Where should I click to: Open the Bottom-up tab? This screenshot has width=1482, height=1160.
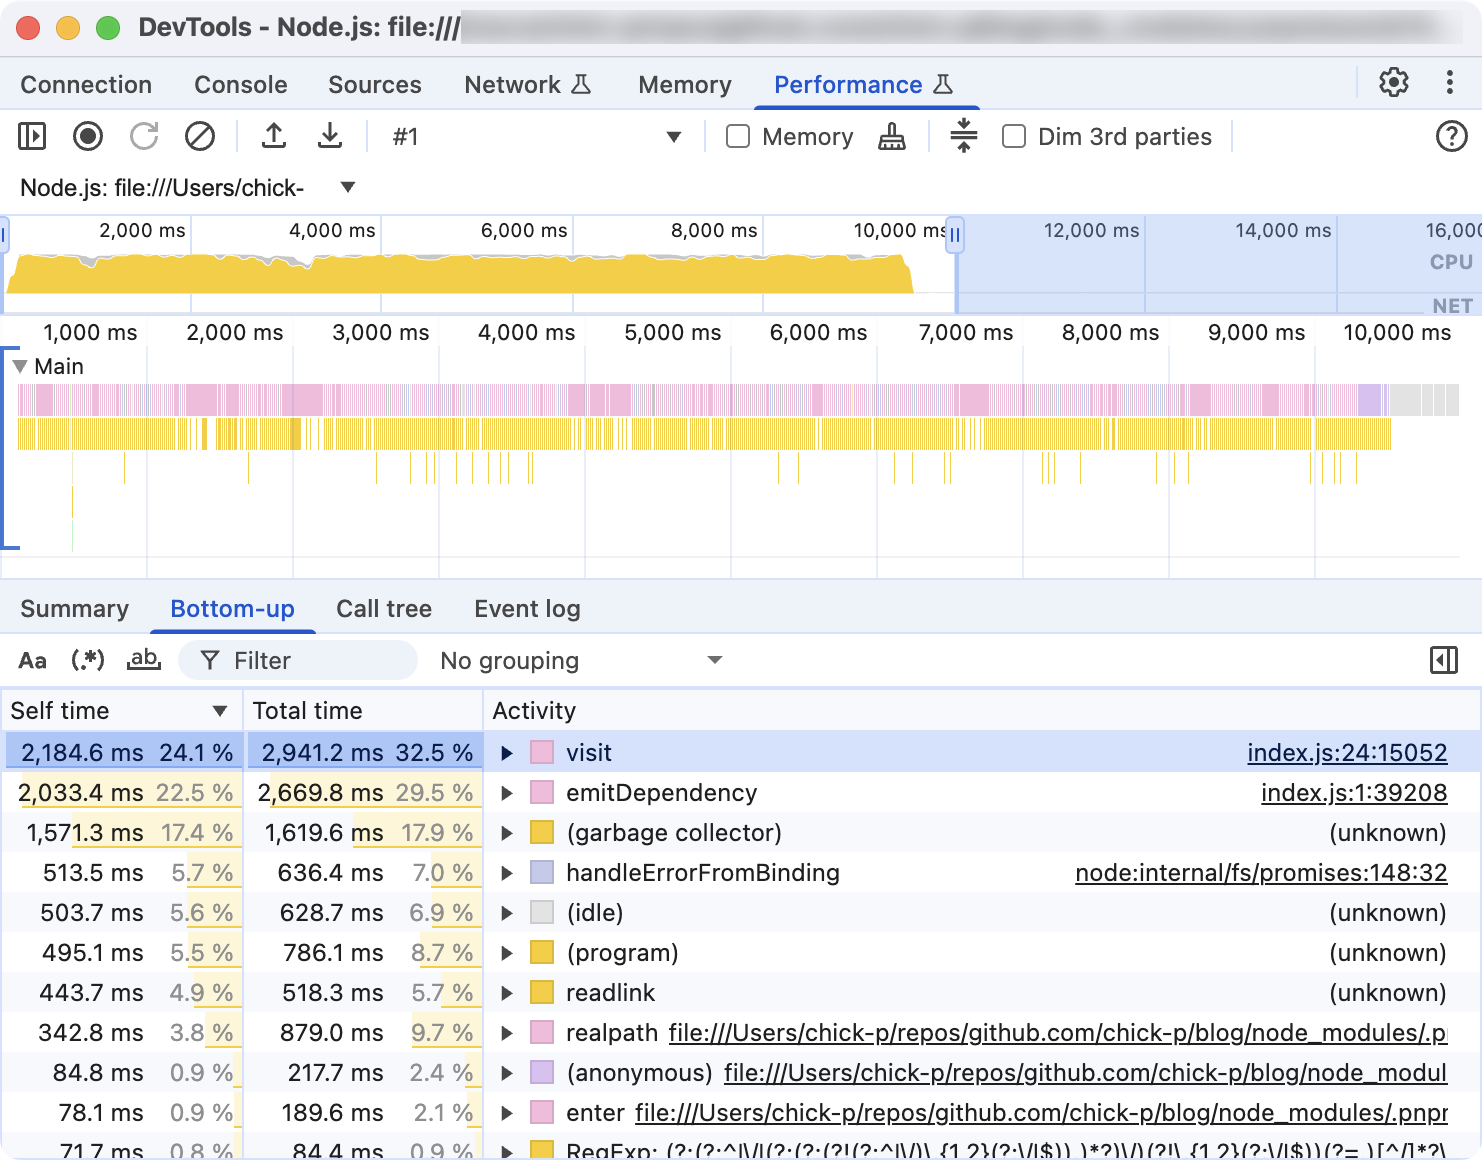(233, 609)
